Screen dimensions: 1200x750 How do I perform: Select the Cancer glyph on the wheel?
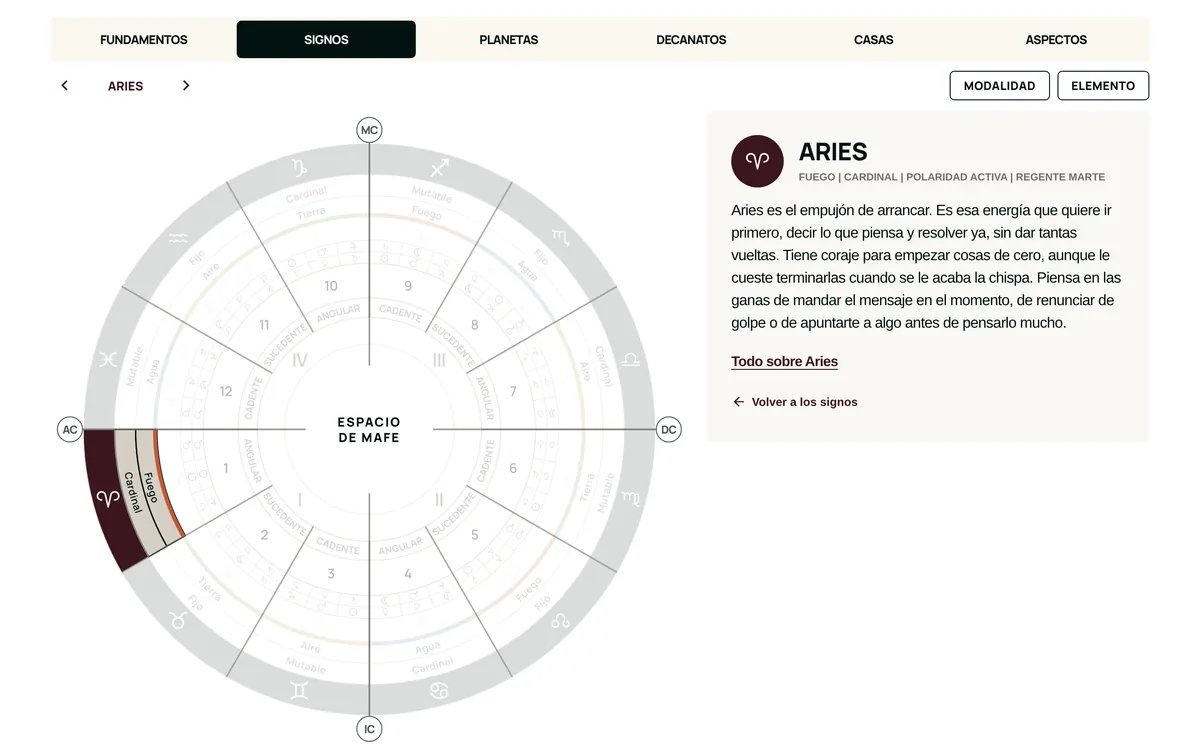pyautogui.click(x=439, y=690)
